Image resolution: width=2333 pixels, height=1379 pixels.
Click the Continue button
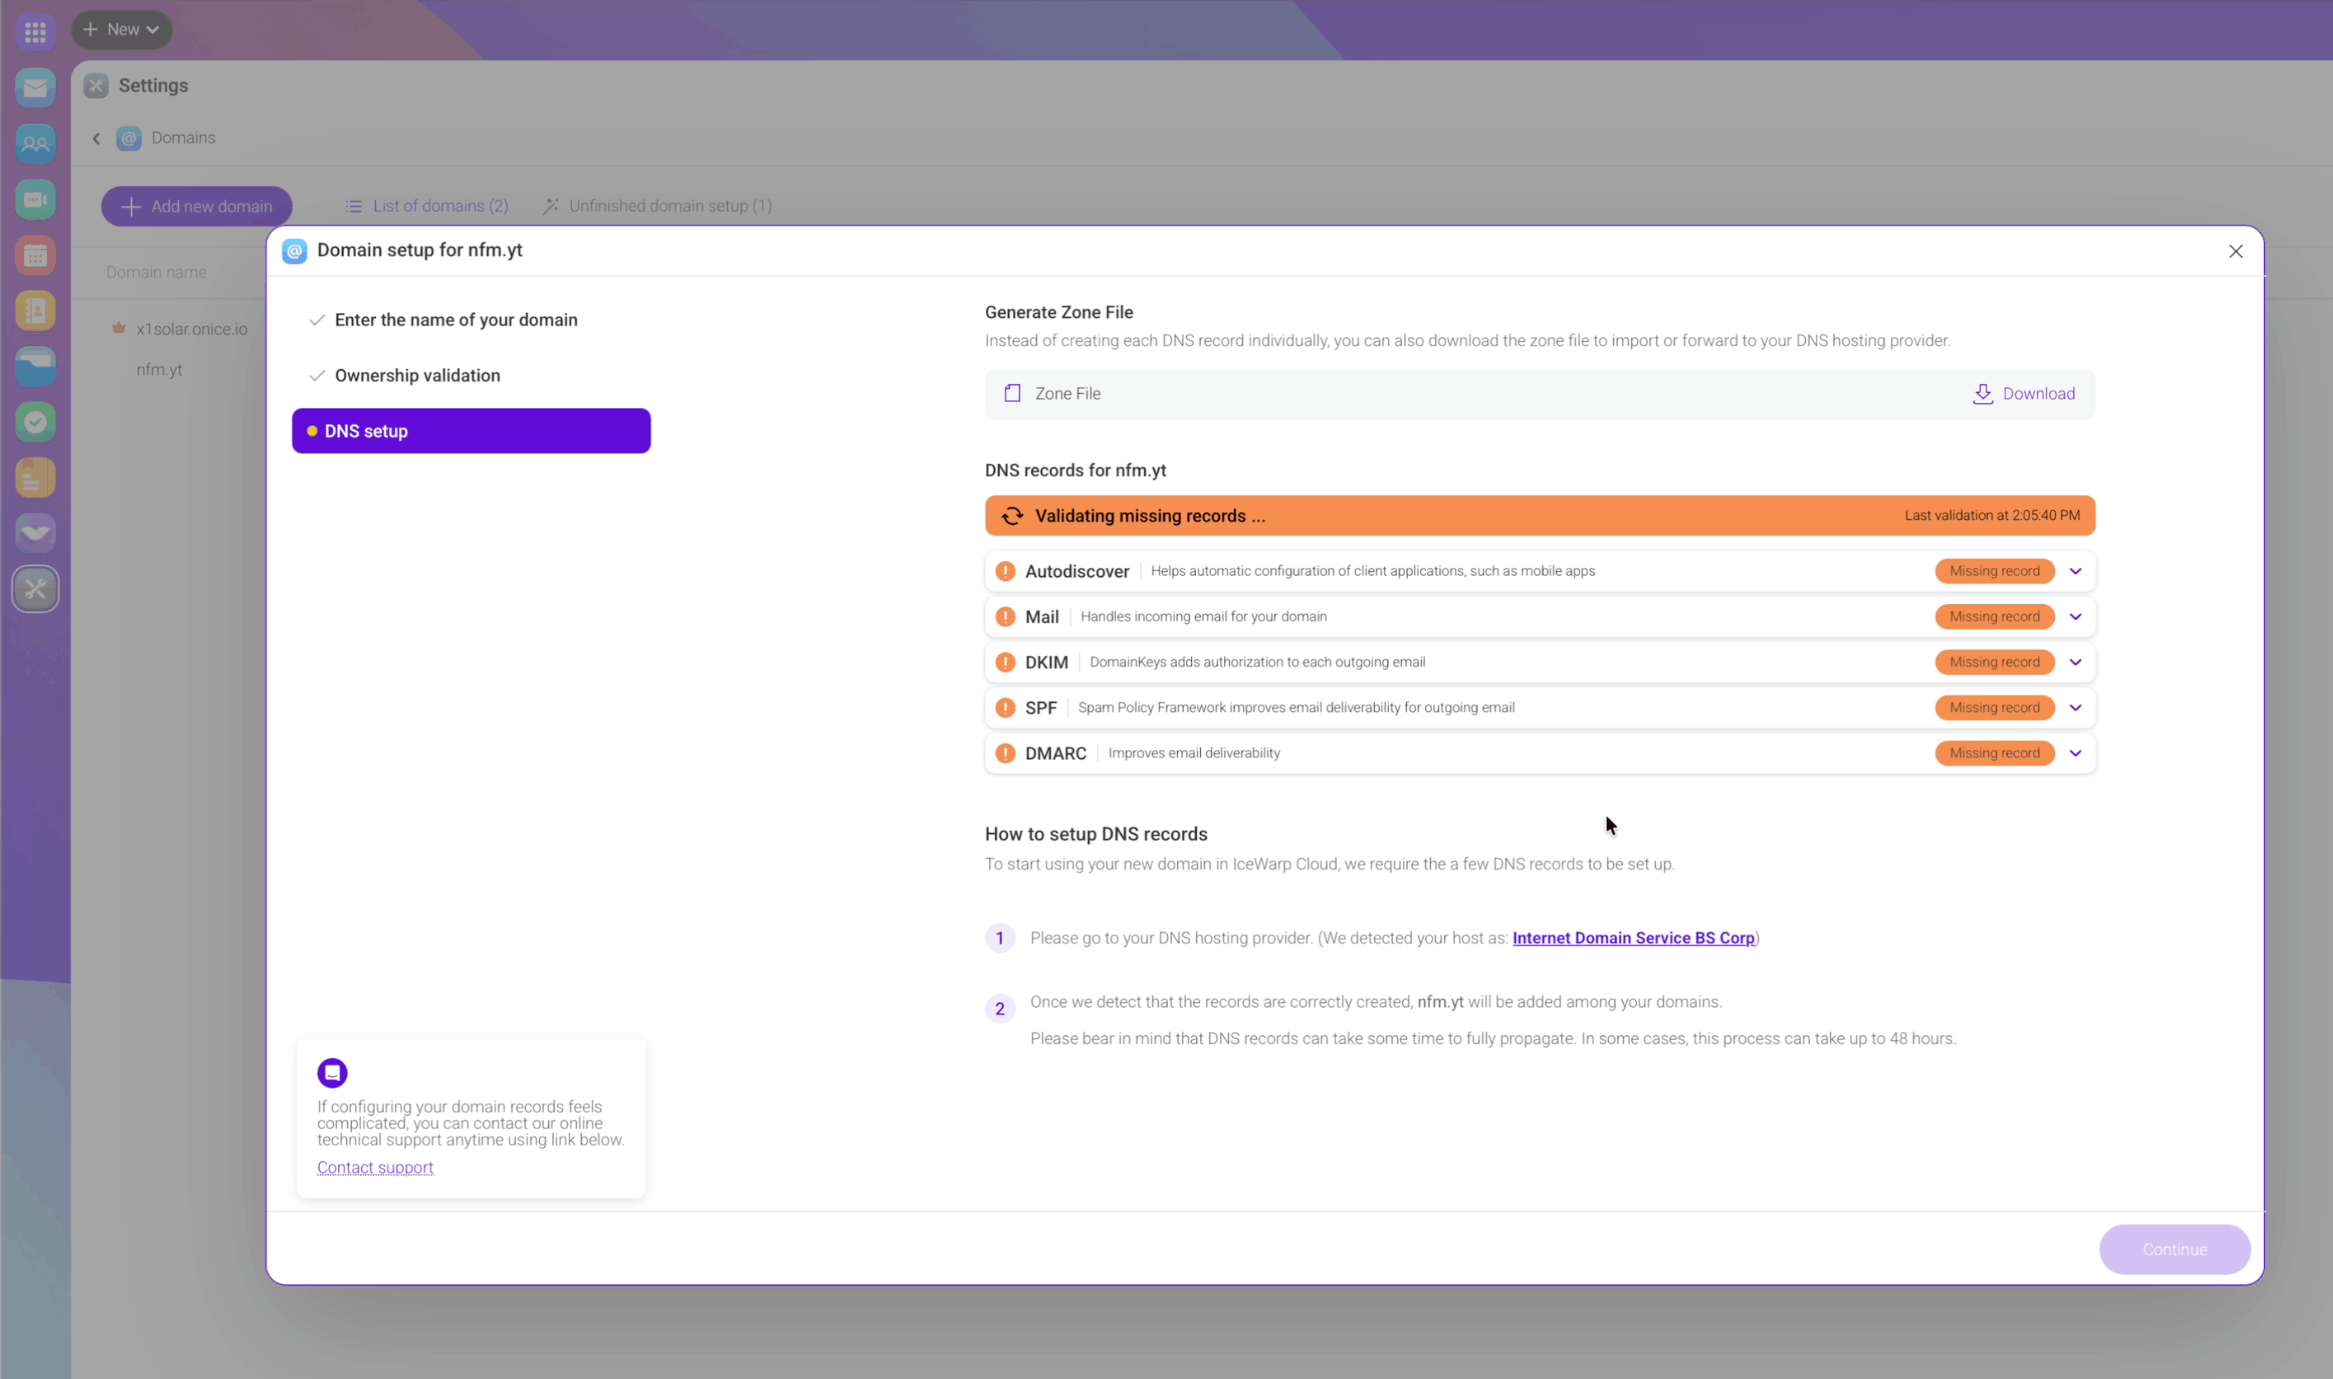pyautogui.click(x=2174, y=1250)
